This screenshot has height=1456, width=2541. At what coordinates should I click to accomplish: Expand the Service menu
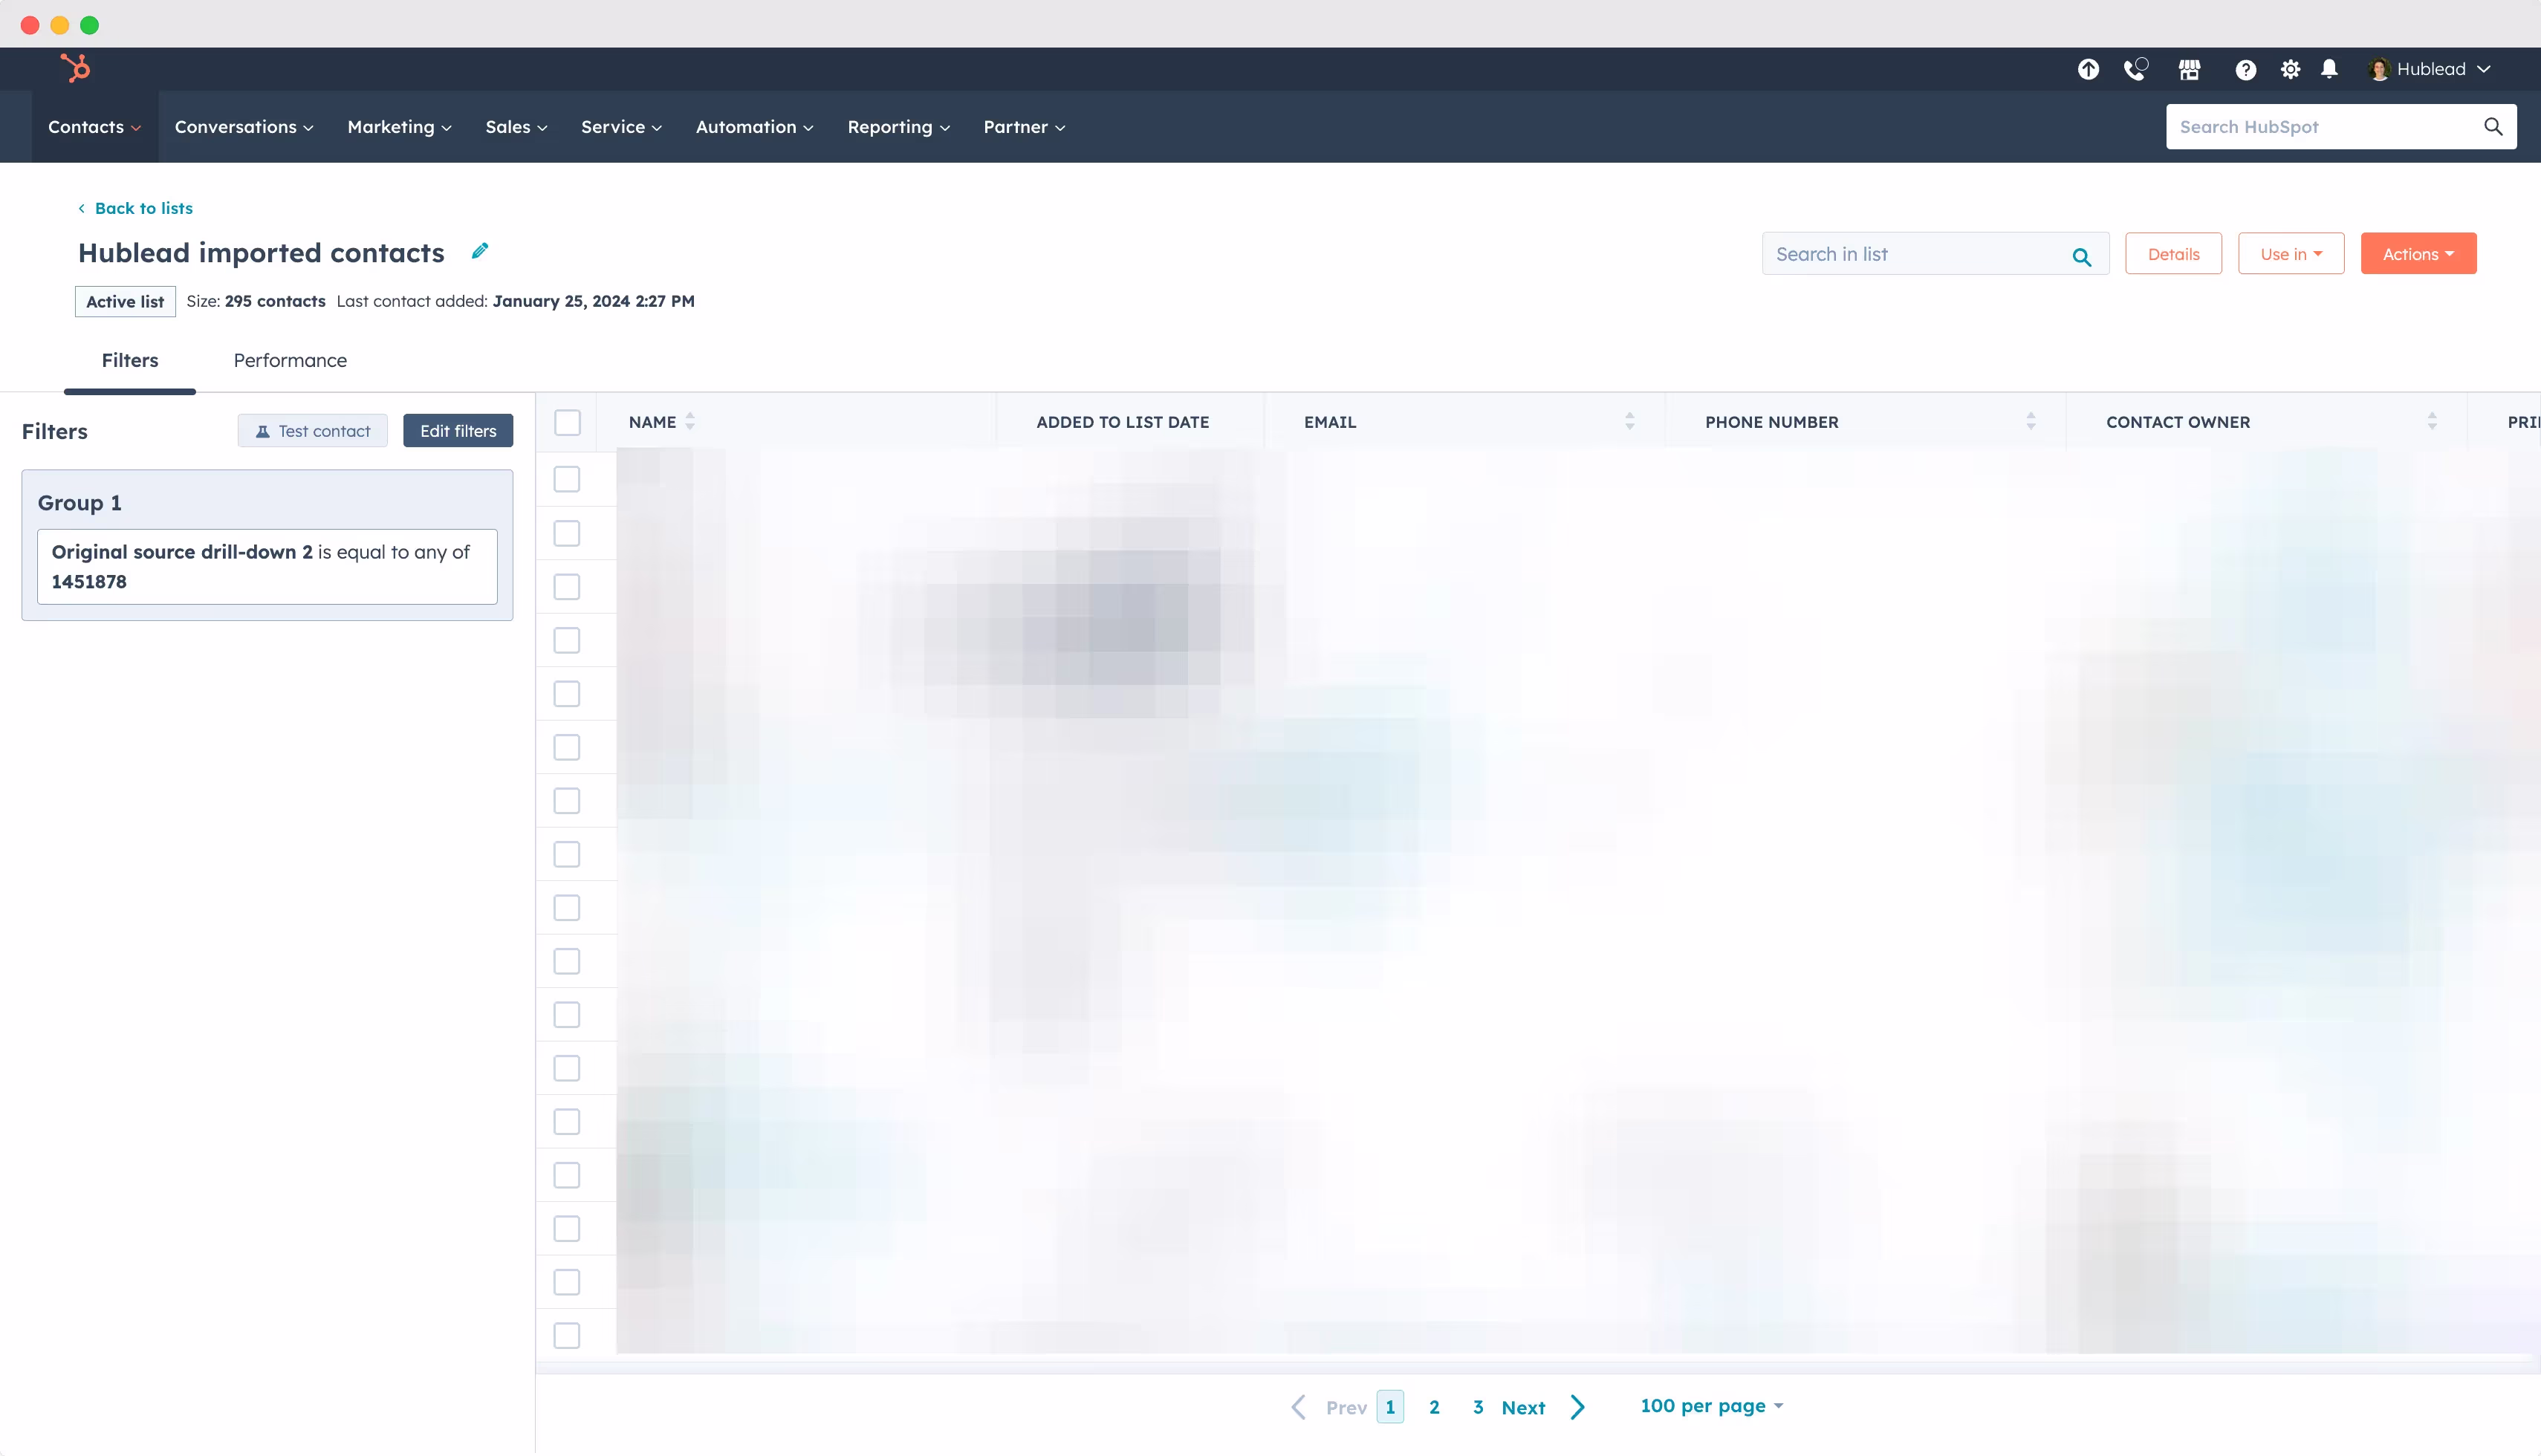click(x=621, y=127)
